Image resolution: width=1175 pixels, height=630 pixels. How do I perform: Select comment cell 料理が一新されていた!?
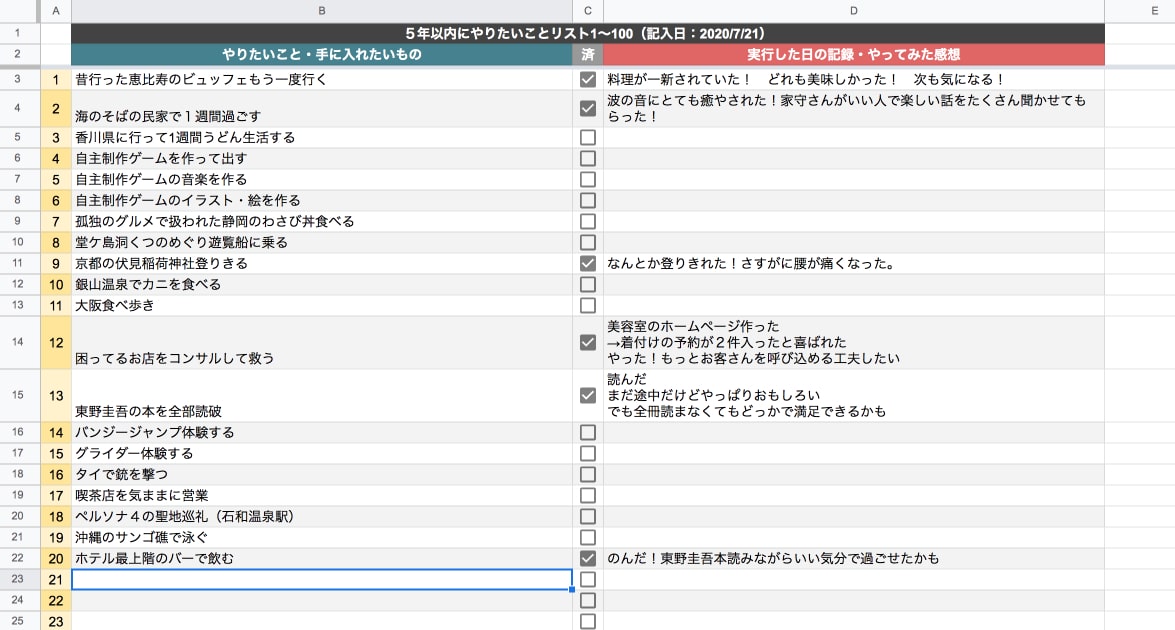pyautogui.click(x=854, y=79)
